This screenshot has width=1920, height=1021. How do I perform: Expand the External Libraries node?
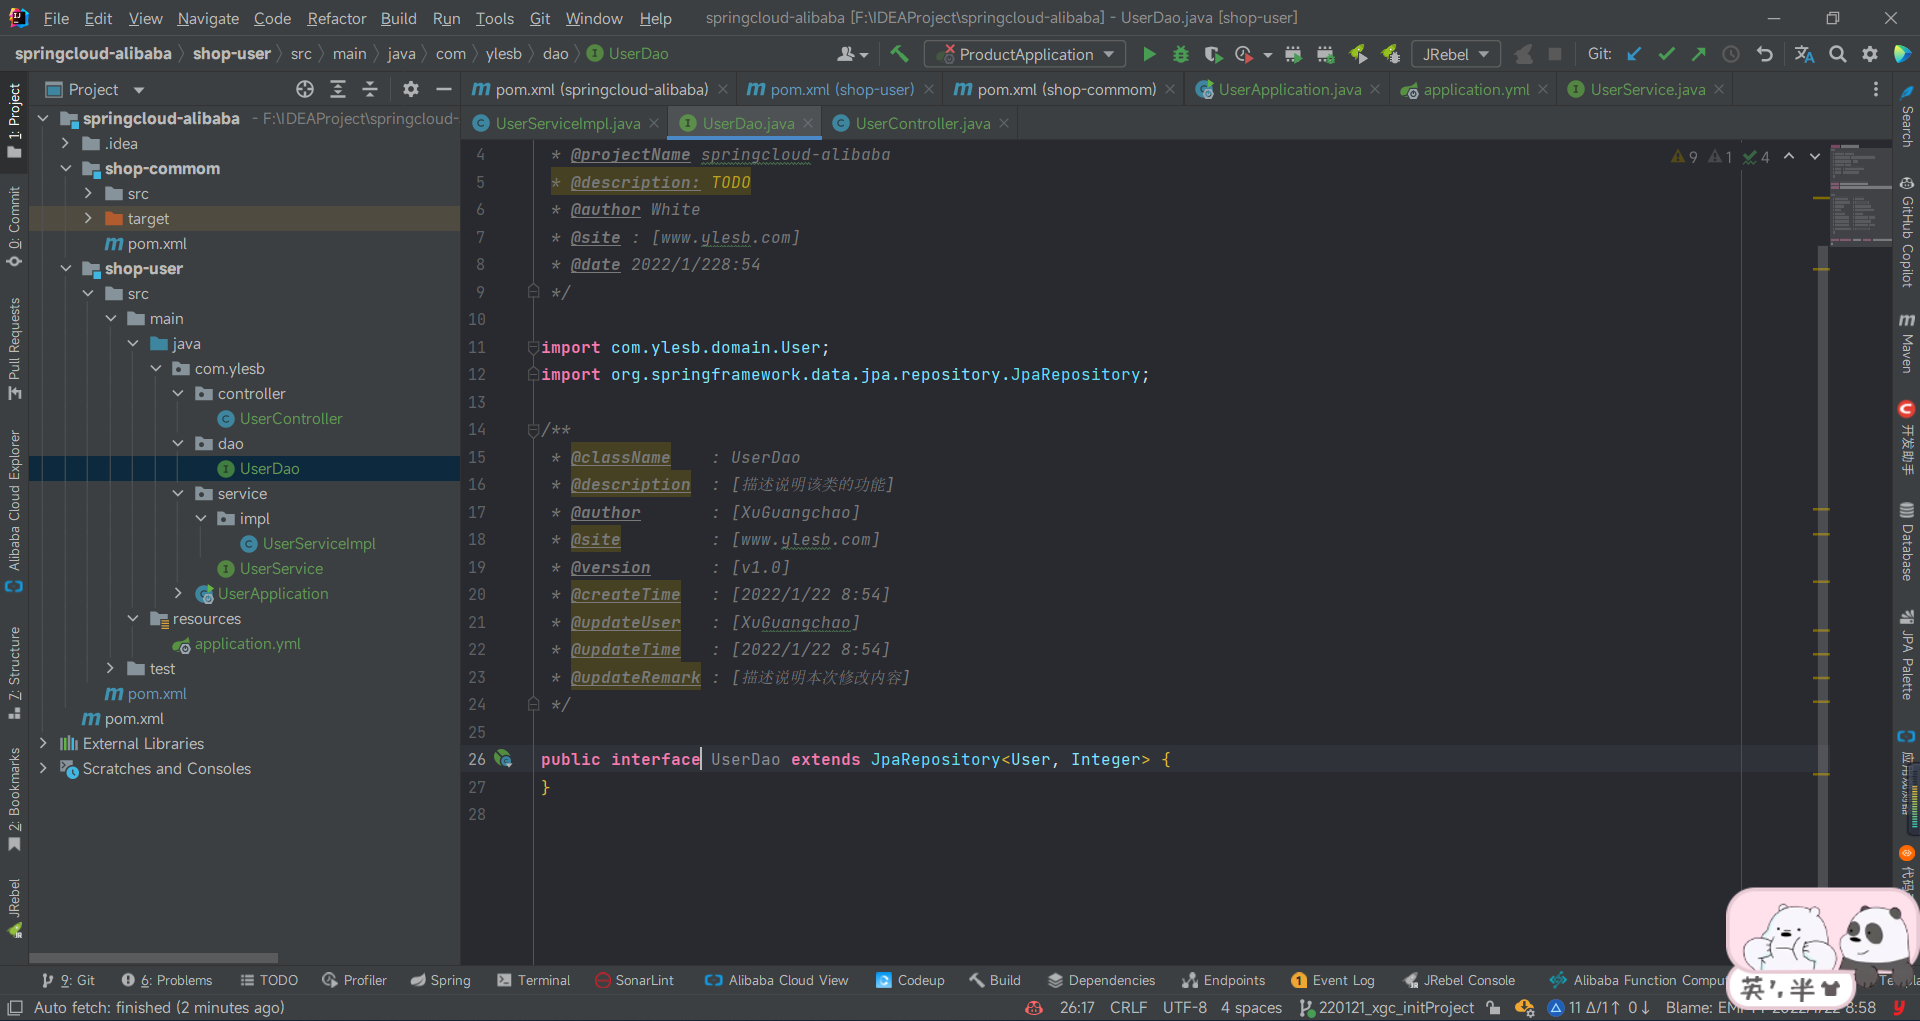coord(43,743)
